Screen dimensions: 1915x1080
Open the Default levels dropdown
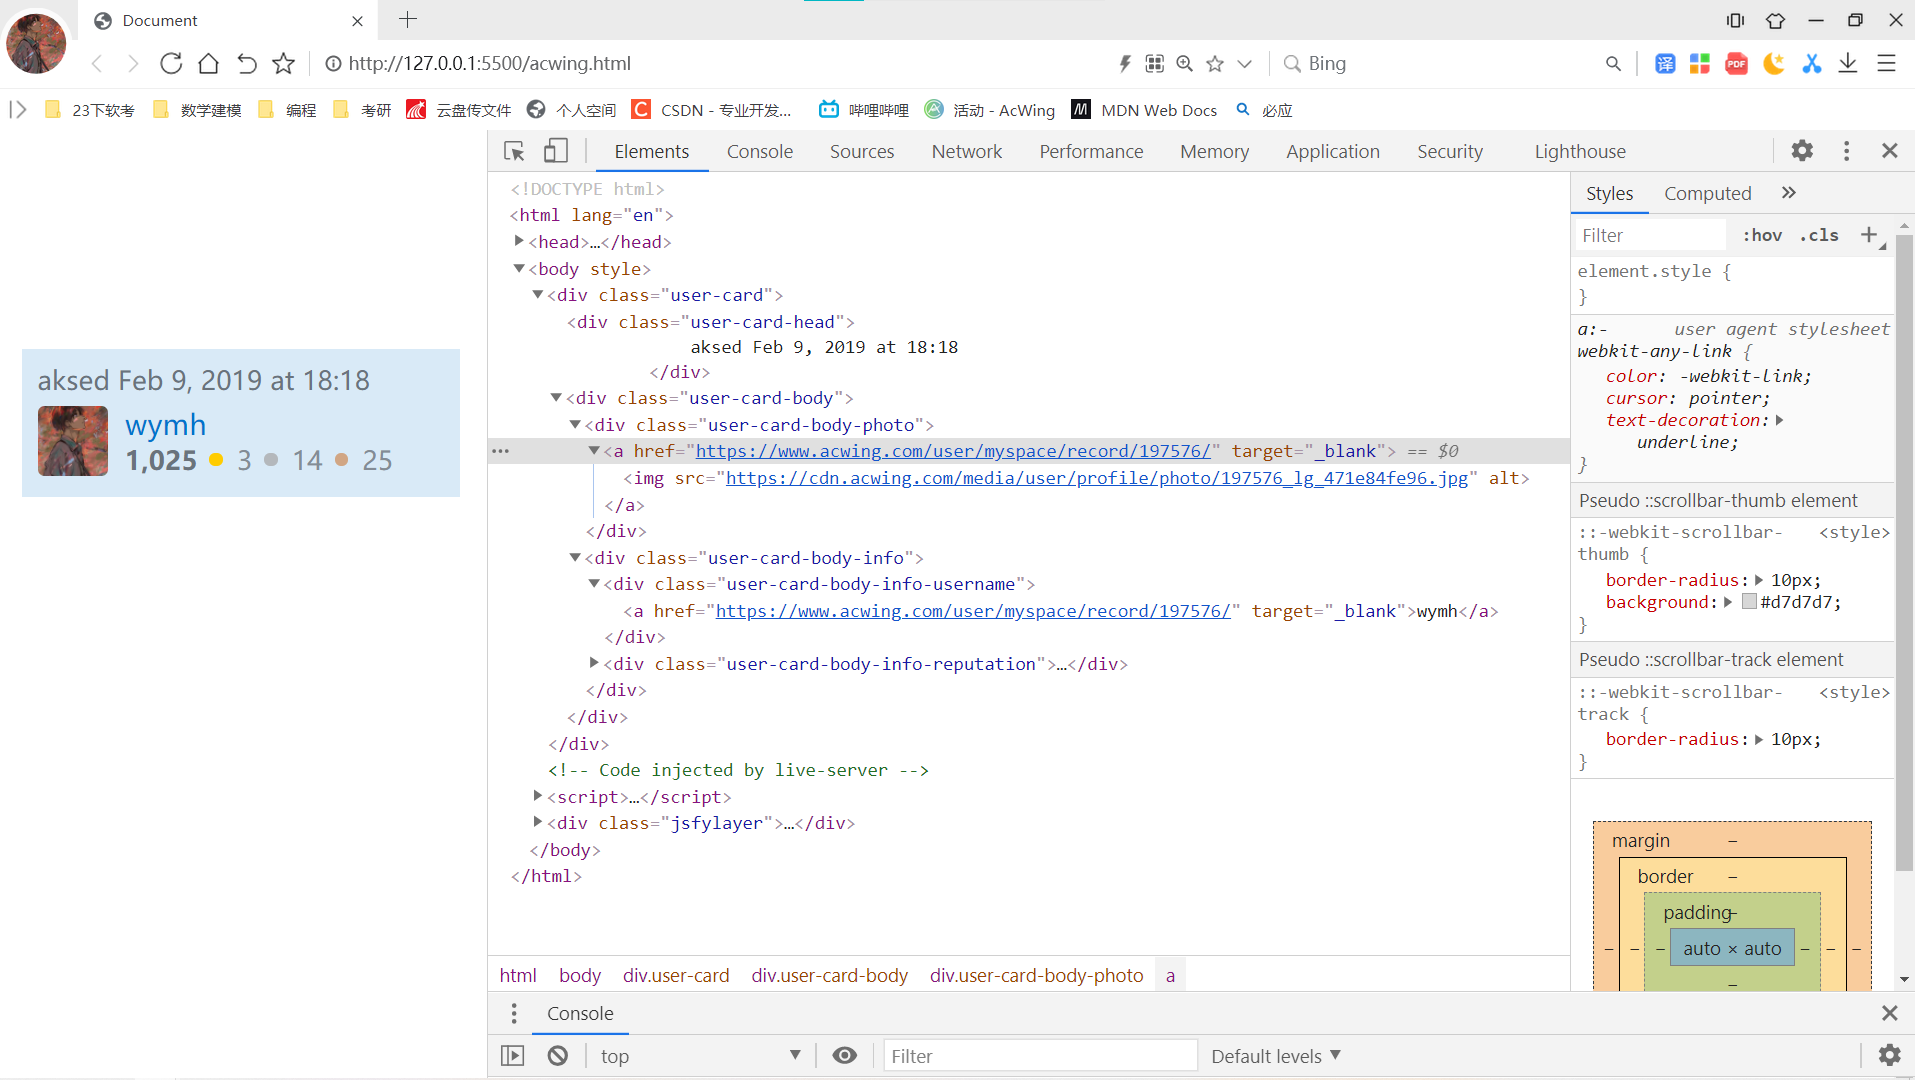pyautogui.click(x=1276, y=1056)
